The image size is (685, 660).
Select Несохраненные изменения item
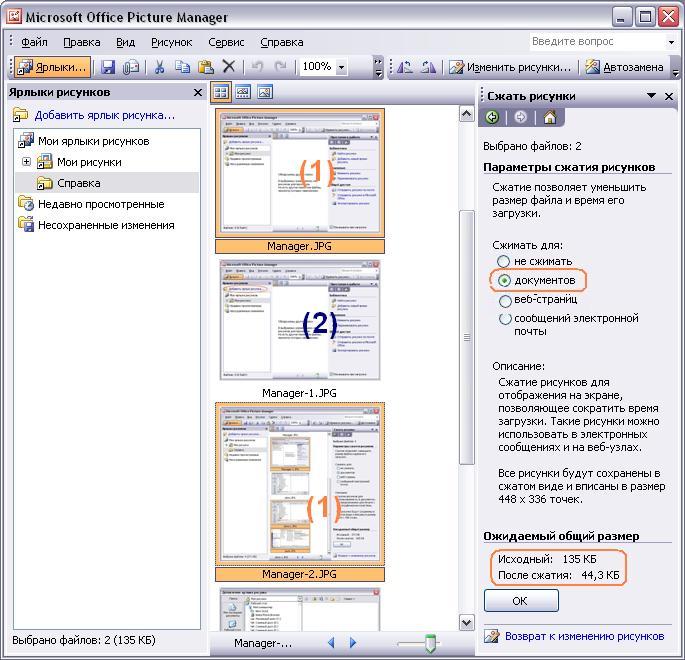(106, 225)
